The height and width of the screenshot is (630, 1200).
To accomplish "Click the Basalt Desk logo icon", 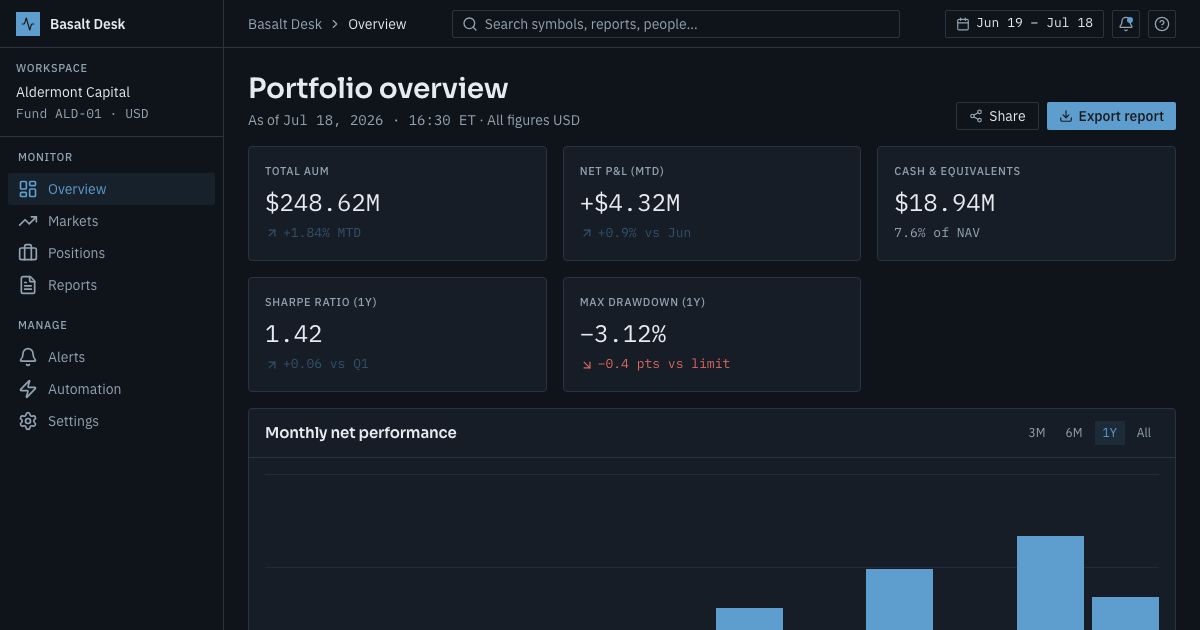I will click(x=28, y=24).
